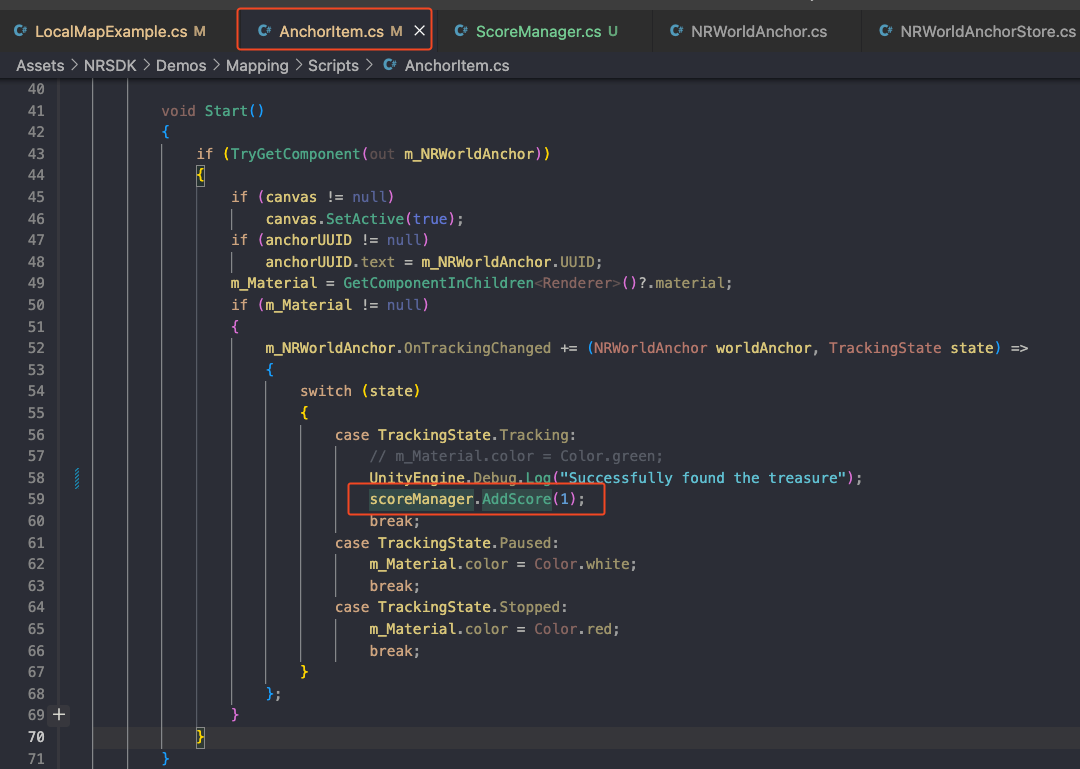
Task: Click the C# icon on LocalMapExample.cs tab
Action: [x=21, y=32]
